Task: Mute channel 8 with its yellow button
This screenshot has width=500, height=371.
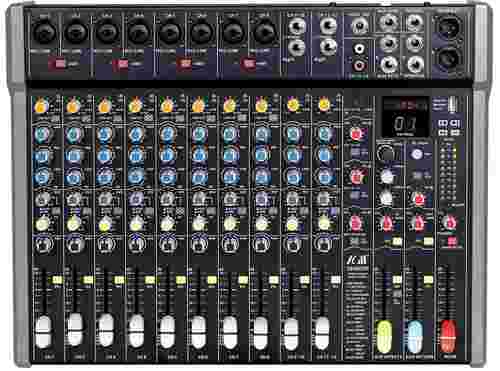Action: click(x=274, y=280)
